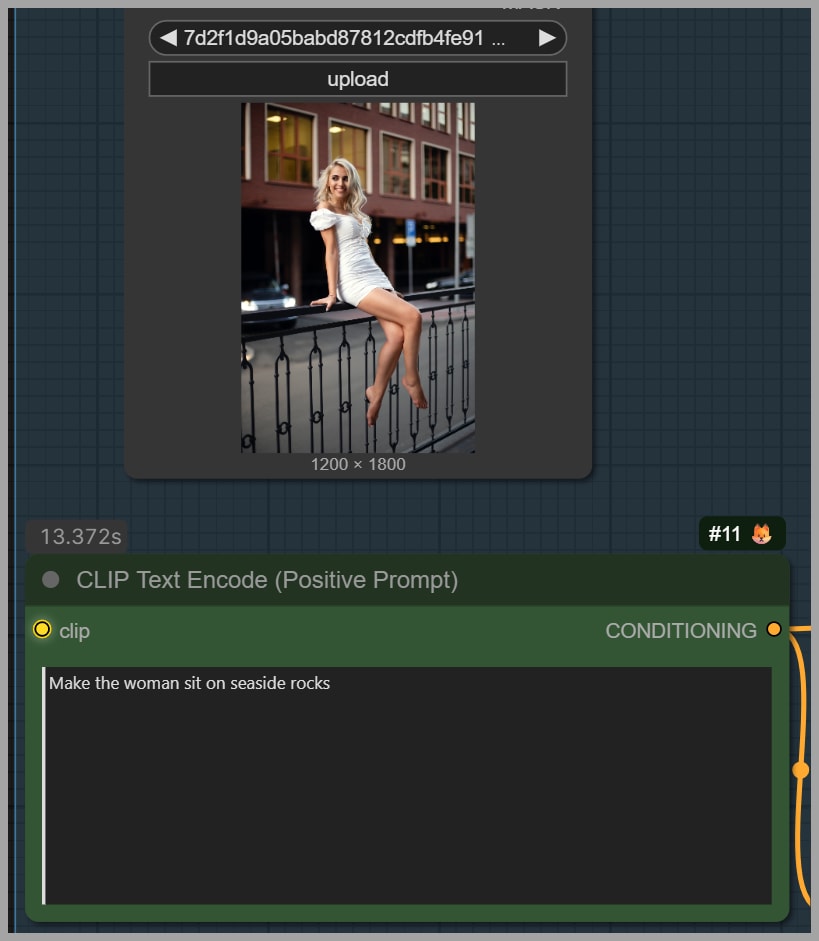Viewport: 819px width, 941px height.
Task: Click the woman photo preview thumbnail
Action: click(x=358, y=278)
